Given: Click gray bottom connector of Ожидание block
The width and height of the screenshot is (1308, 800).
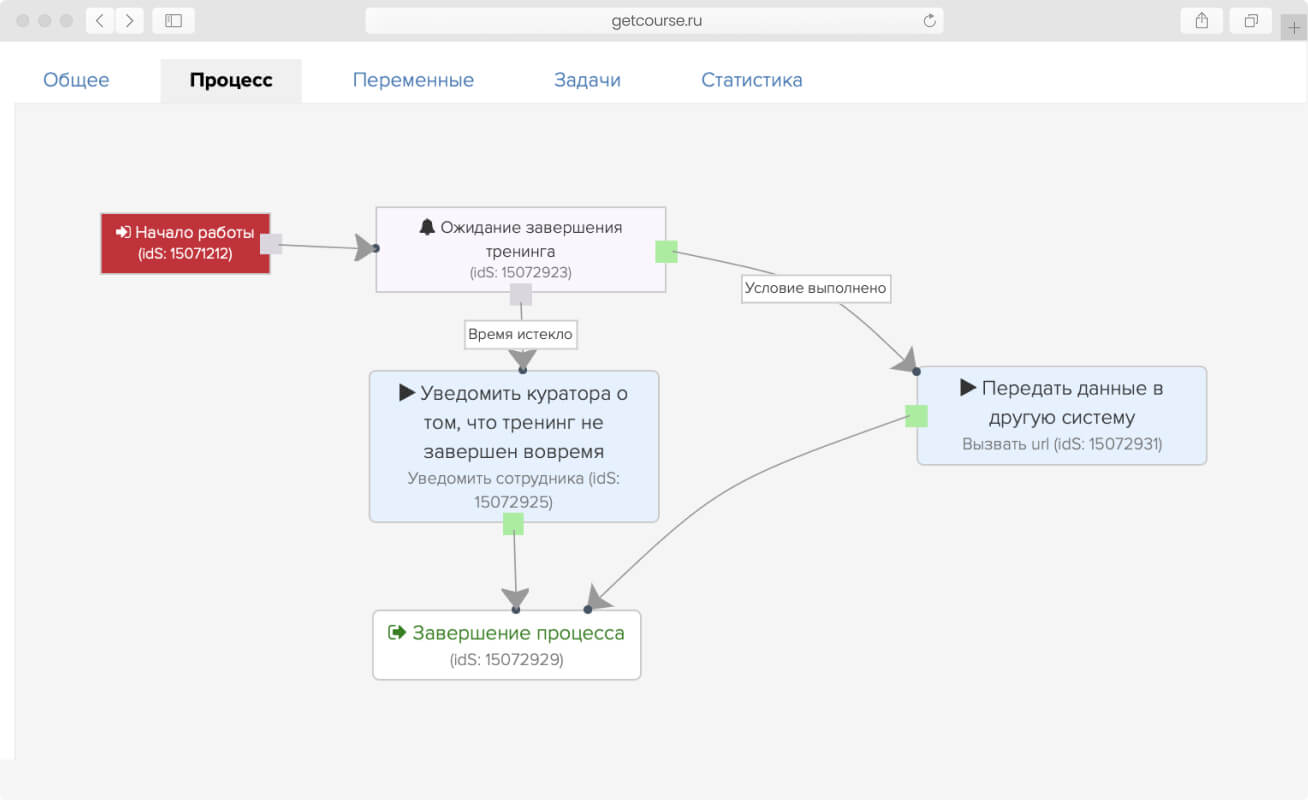Looking at the screenshot, I should pyautogui.click(x=521, y=294).
